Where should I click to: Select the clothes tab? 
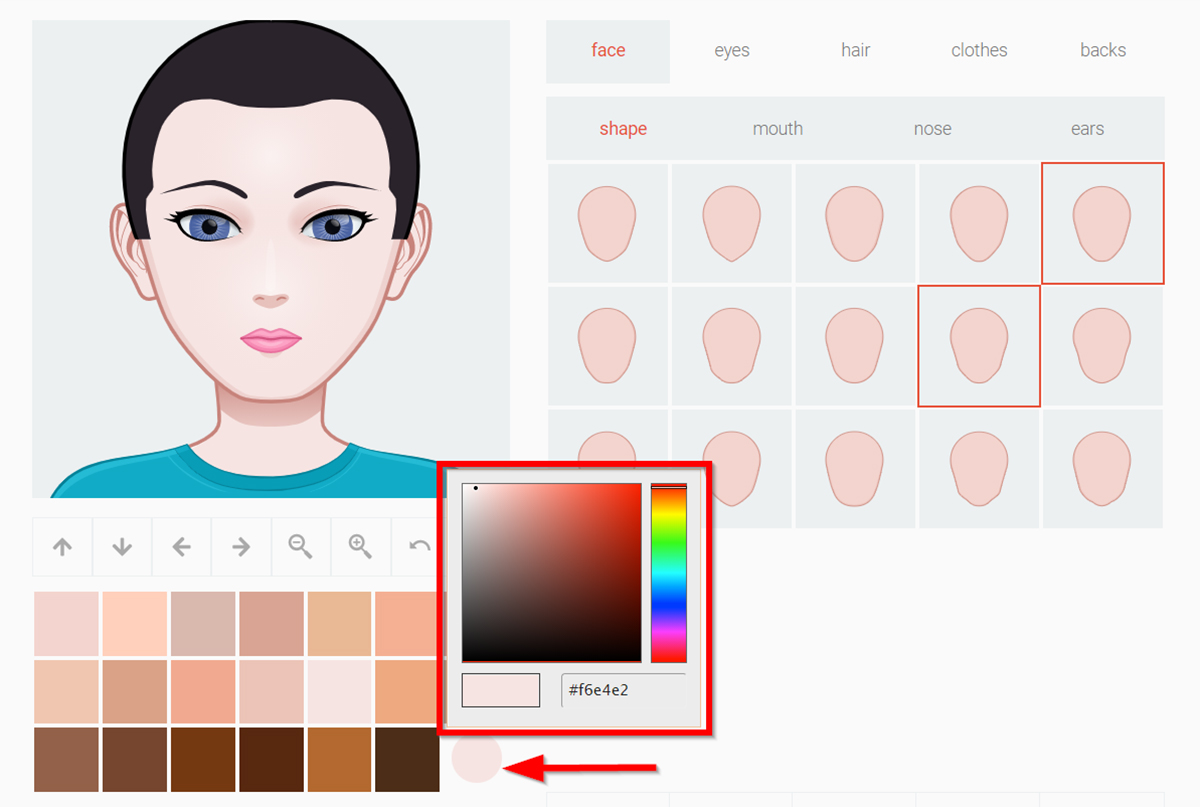point(978,50)
